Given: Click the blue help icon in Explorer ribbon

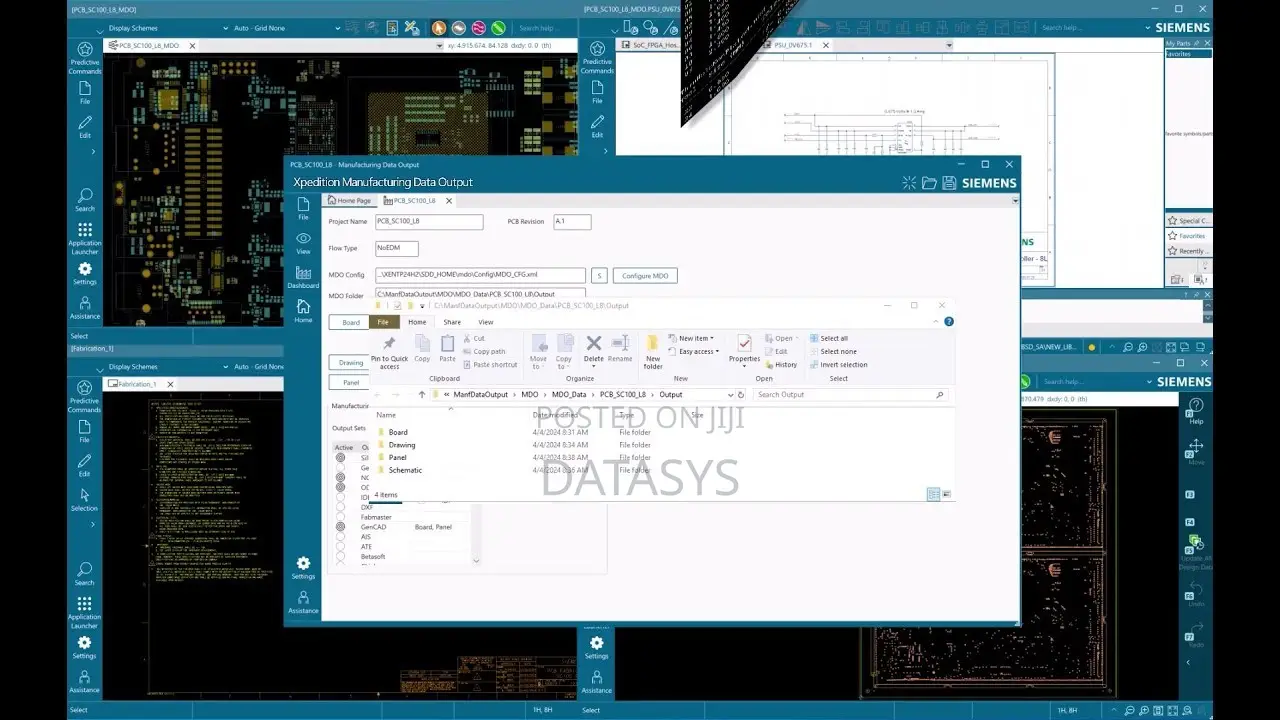Looking at the screenshot, I should [x=949, y=322].
